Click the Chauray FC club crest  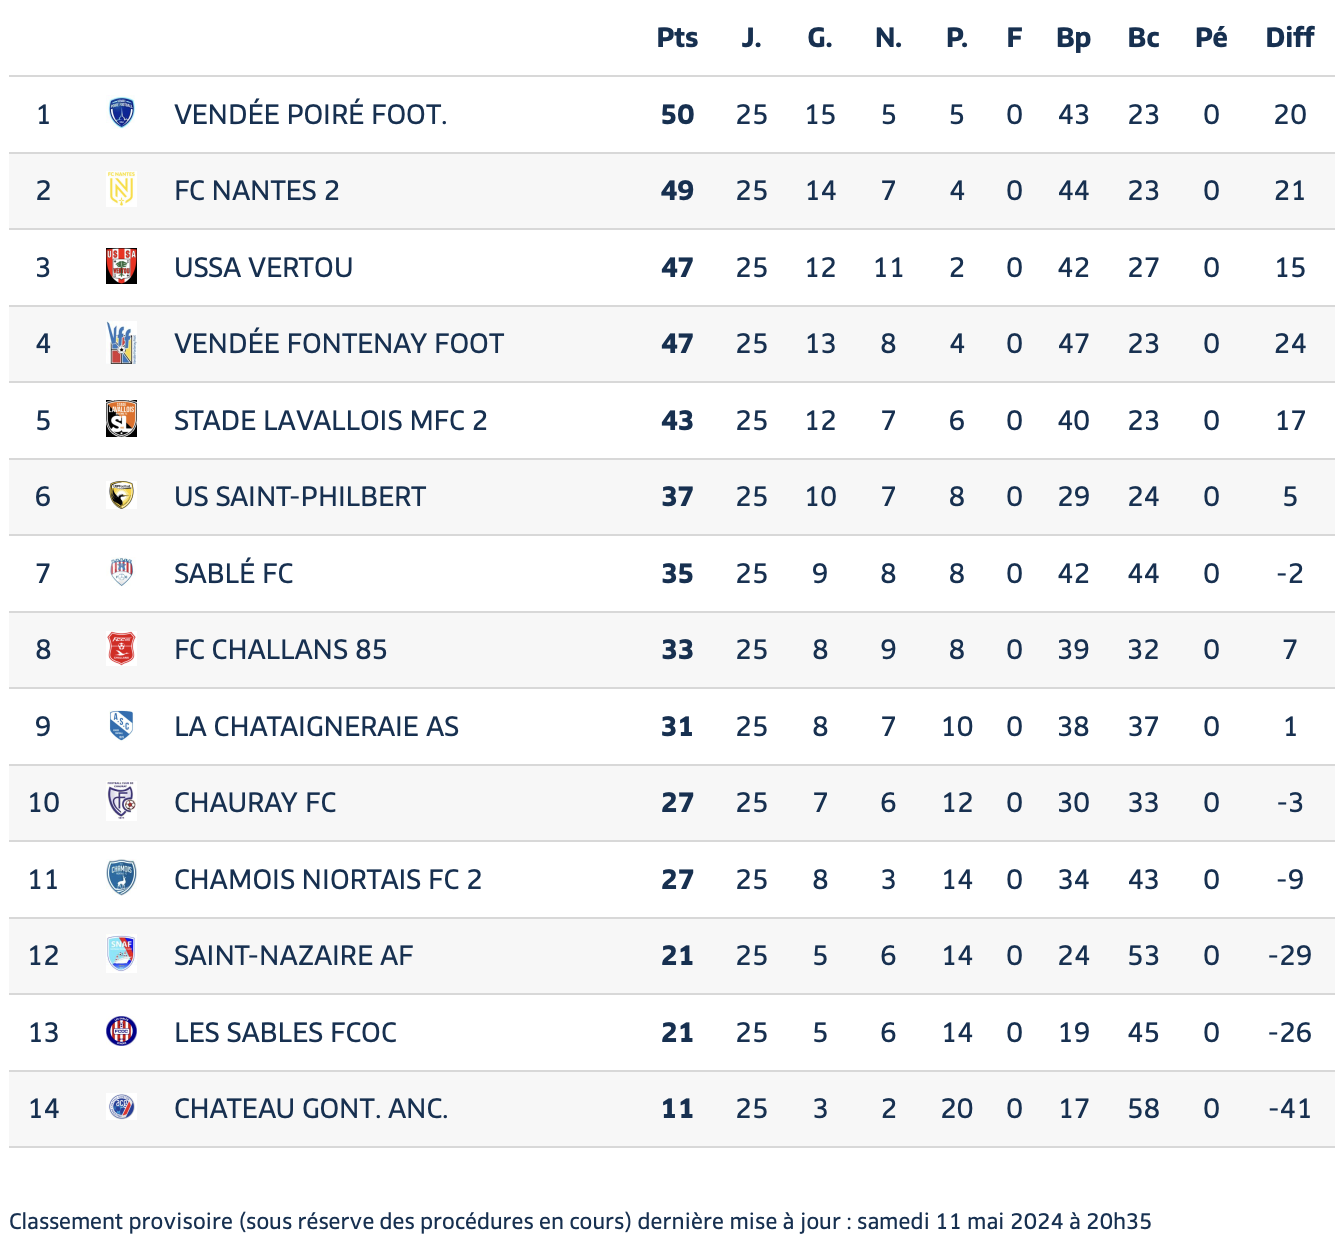pos(121,801)
